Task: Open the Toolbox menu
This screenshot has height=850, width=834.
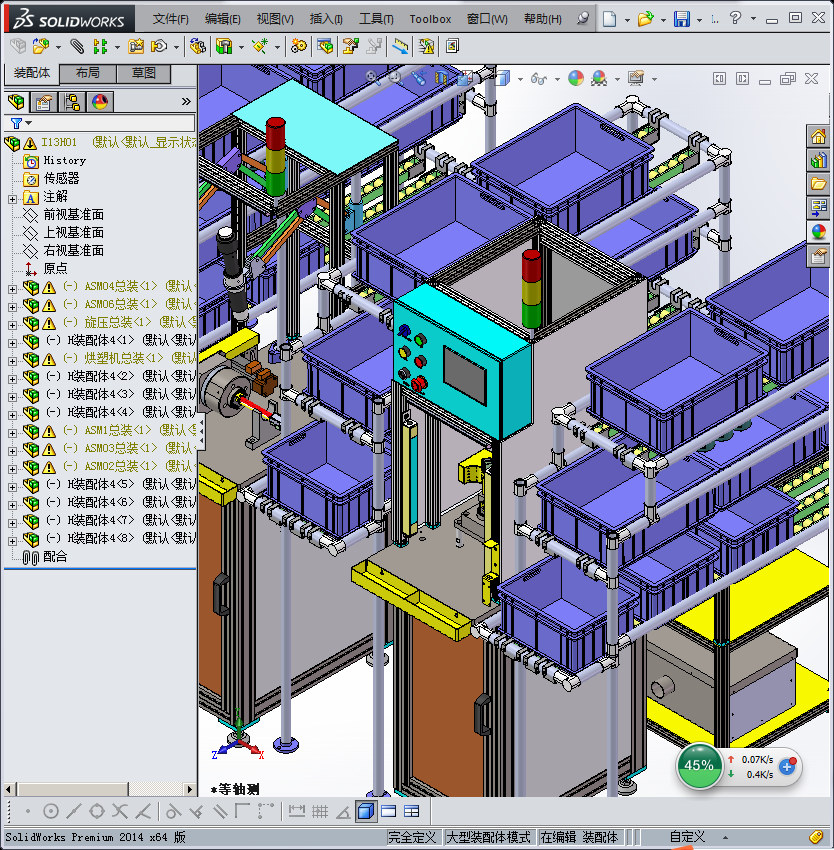Action: point(430,19)
